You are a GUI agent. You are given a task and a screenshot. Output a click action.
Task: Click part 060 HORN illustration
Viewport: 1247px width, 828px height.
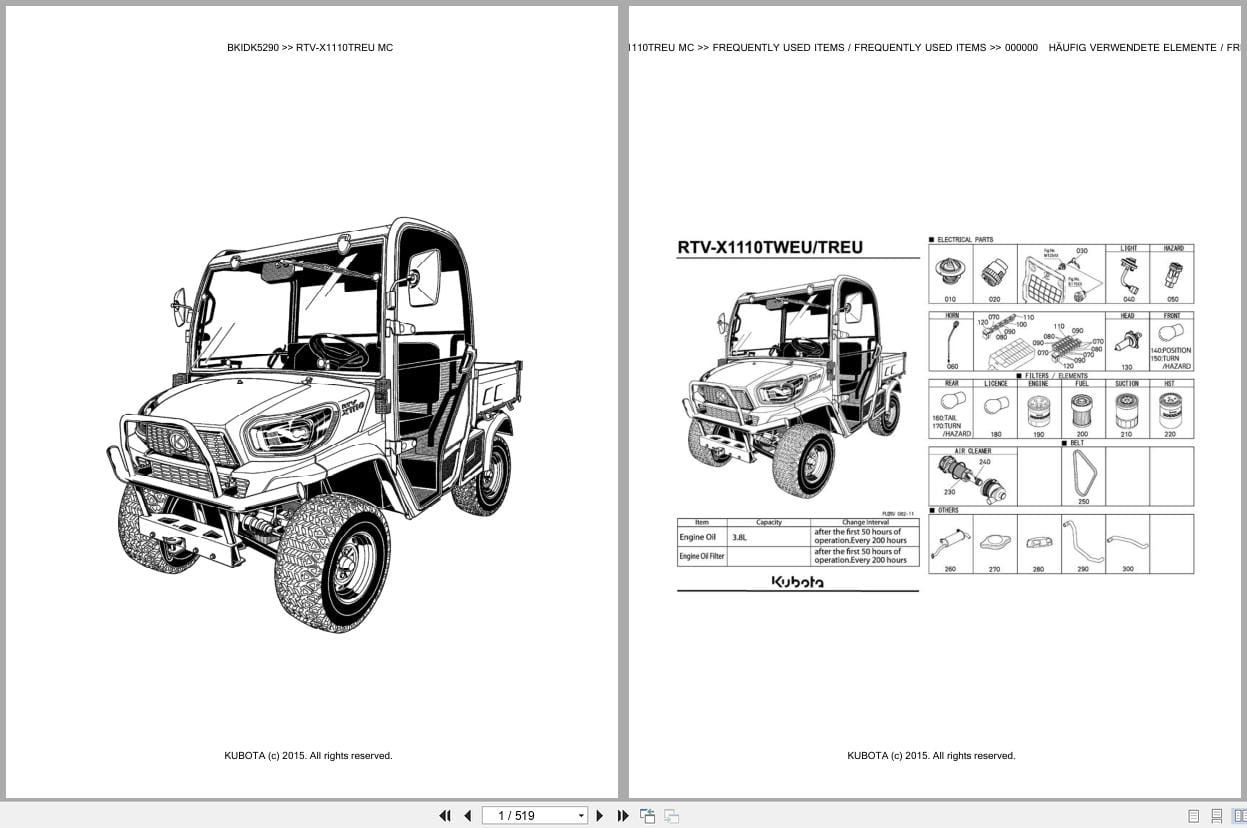click(x=951, y=342)
